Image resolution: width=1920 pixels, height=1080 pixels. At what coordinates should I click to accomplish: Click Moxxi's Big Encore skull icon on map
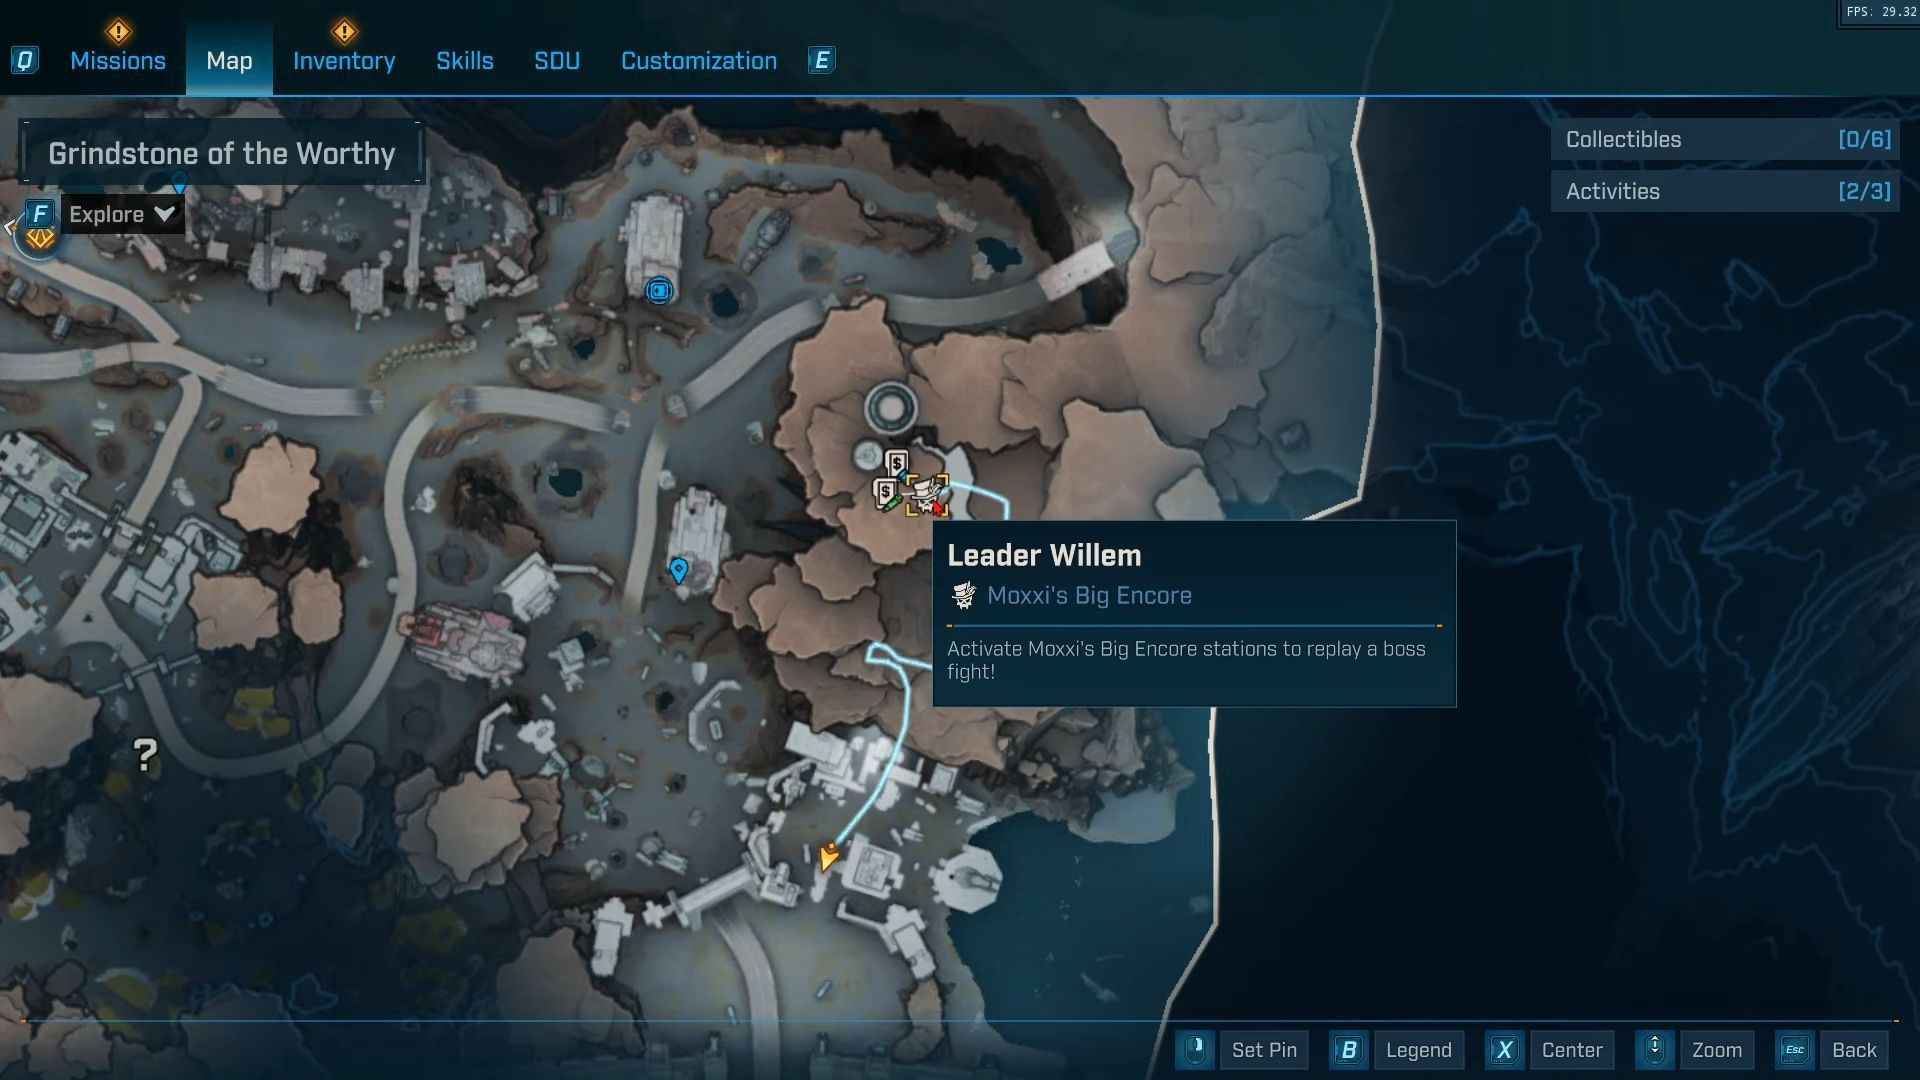point(927,495)
